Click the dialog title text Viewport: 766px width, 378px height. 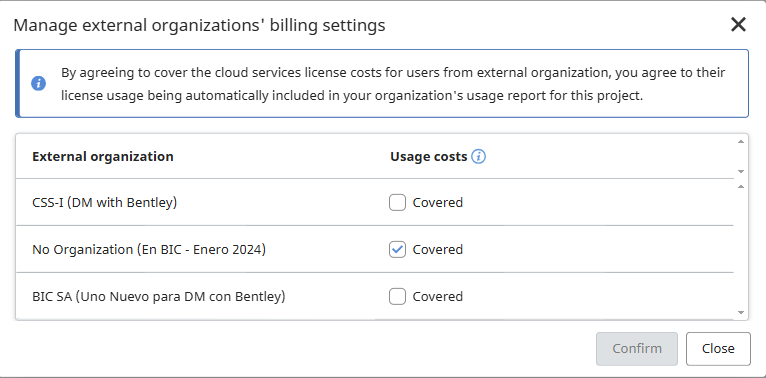click(x=199, y=25)
